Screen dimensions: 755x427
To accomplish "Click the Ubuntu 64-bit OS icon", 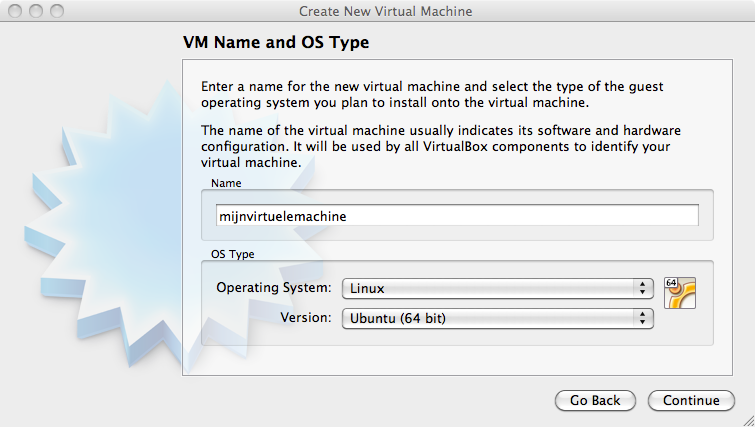I will pyautogui.click(x=680, y=293).
